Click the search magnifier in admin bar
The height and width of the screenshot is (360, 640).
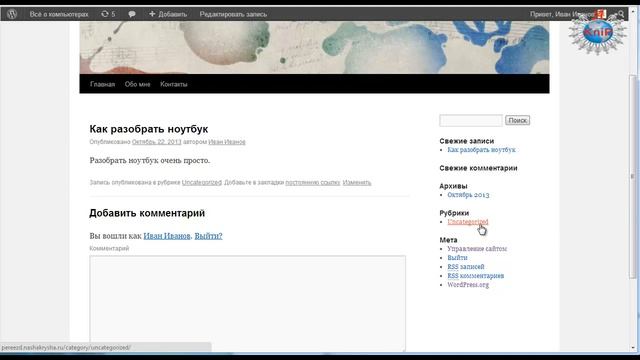(620, 14)
